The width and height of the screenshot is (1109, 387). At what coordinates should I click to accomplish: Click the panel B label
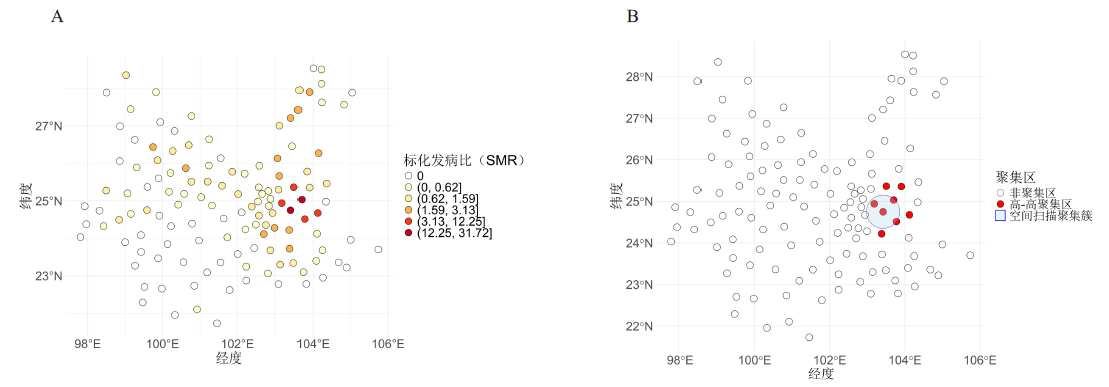632,17
